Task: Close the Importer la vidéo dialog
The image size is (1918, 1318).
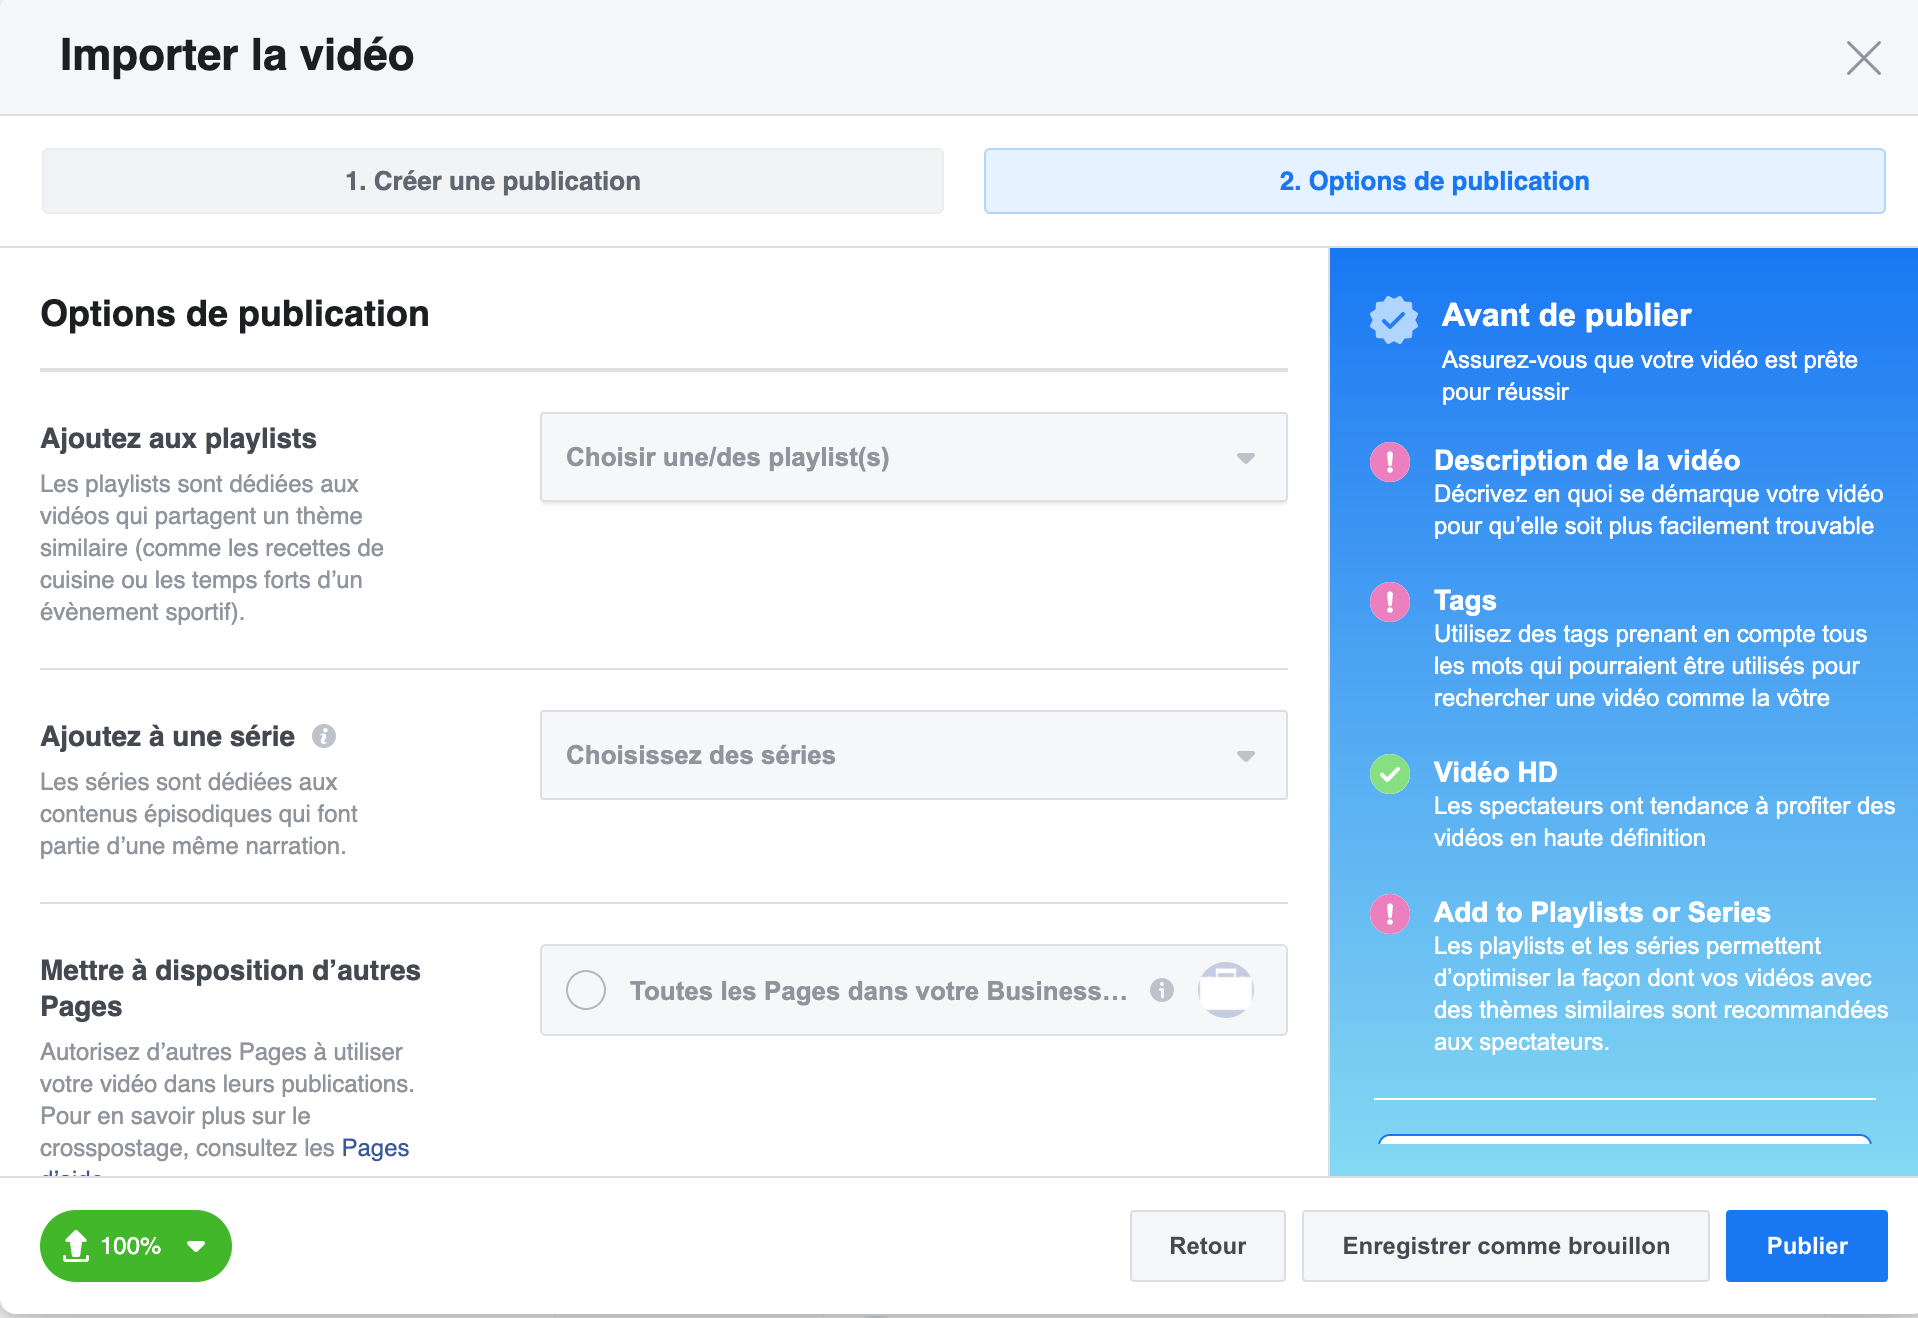Action: tap(1863, 58)
